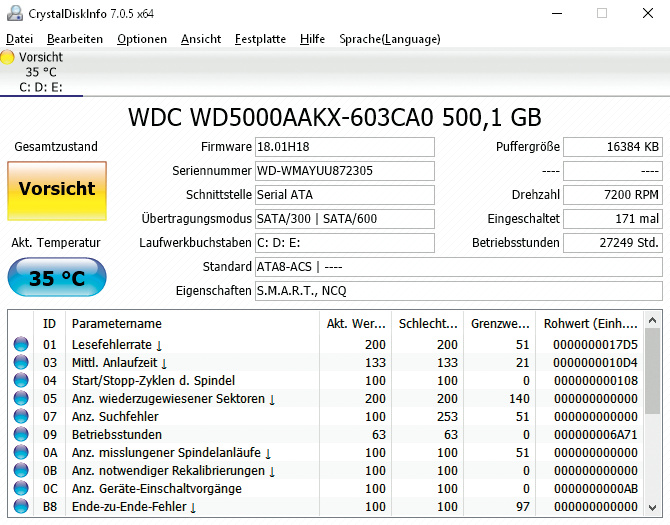Click the Schlecht... column header

428,323
